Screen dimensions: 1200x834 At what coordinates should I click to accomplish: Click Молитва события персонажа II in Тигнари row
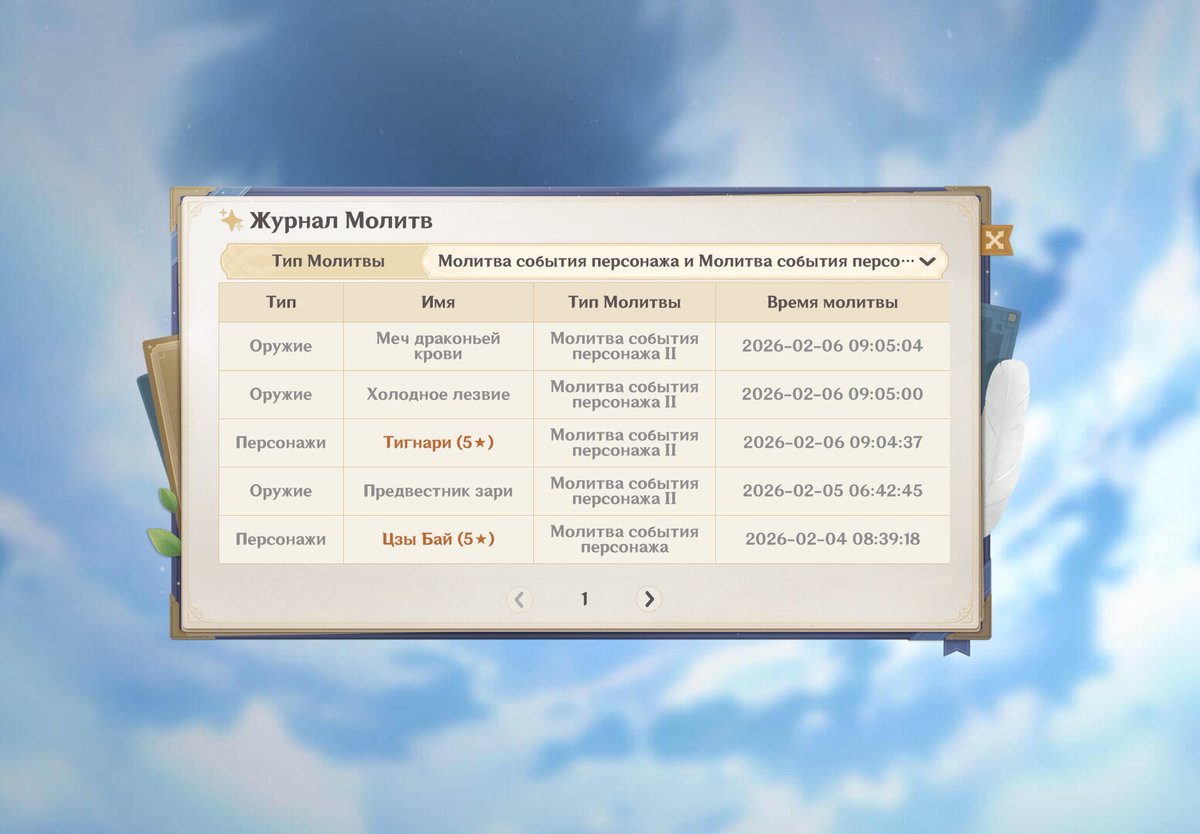(x=624, y=442)
